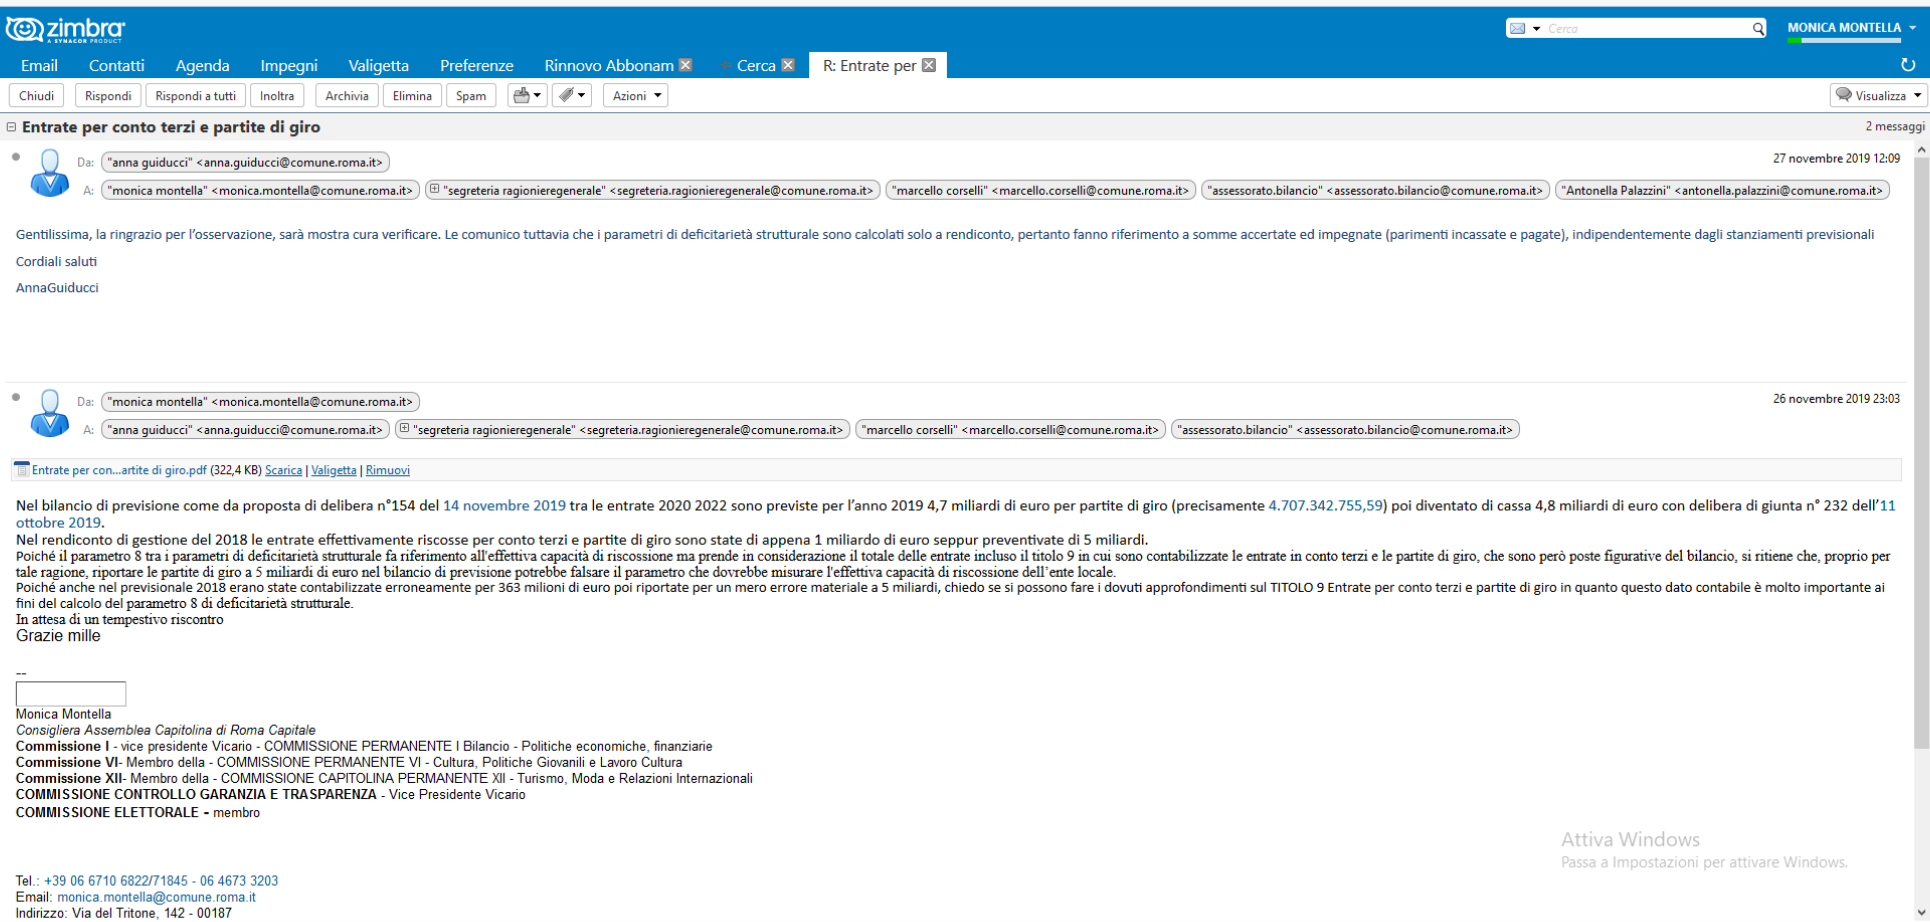The width and height of the screenshot is (1930, 922).
Task: Click the empty signature image box
Action: click(x=71, y=694)
